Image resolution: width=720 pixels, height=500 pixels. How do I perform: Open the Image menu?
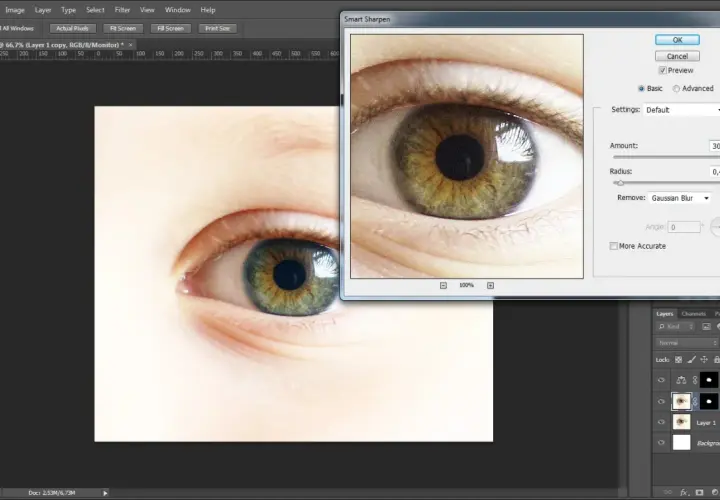point(15,10)
